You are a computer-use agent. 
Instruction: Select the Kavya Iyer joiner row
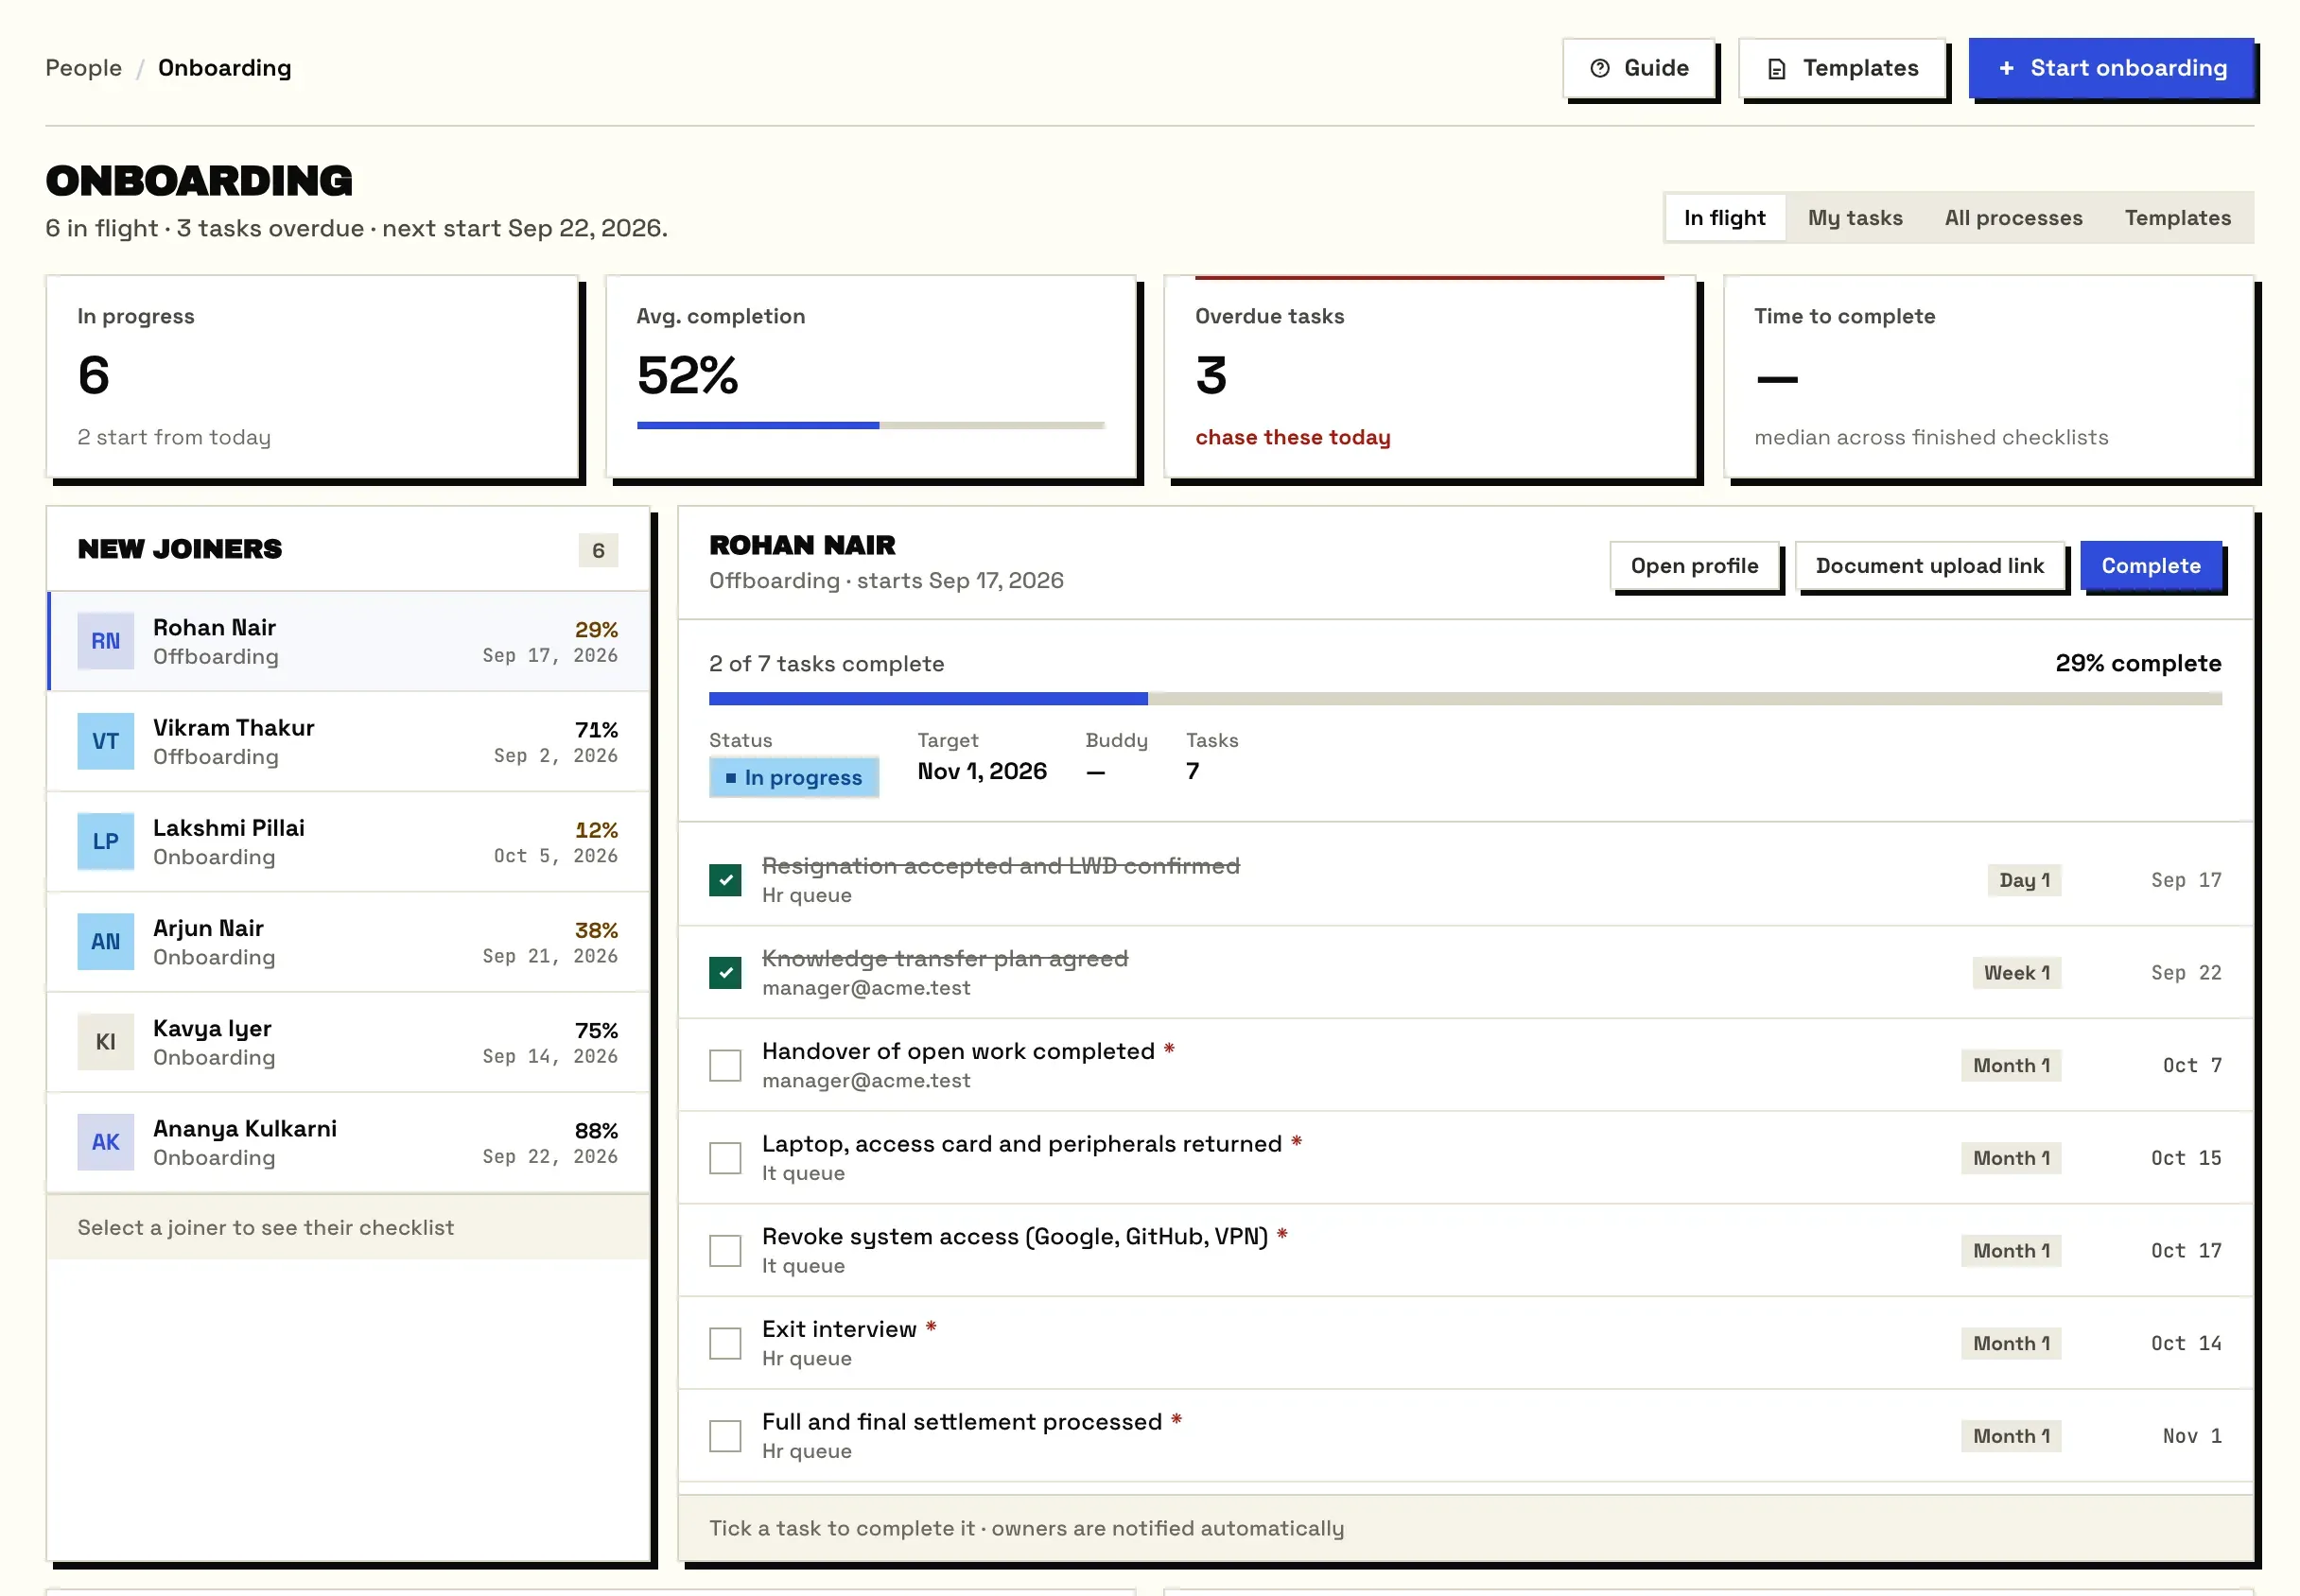[x=348, y=1041]
